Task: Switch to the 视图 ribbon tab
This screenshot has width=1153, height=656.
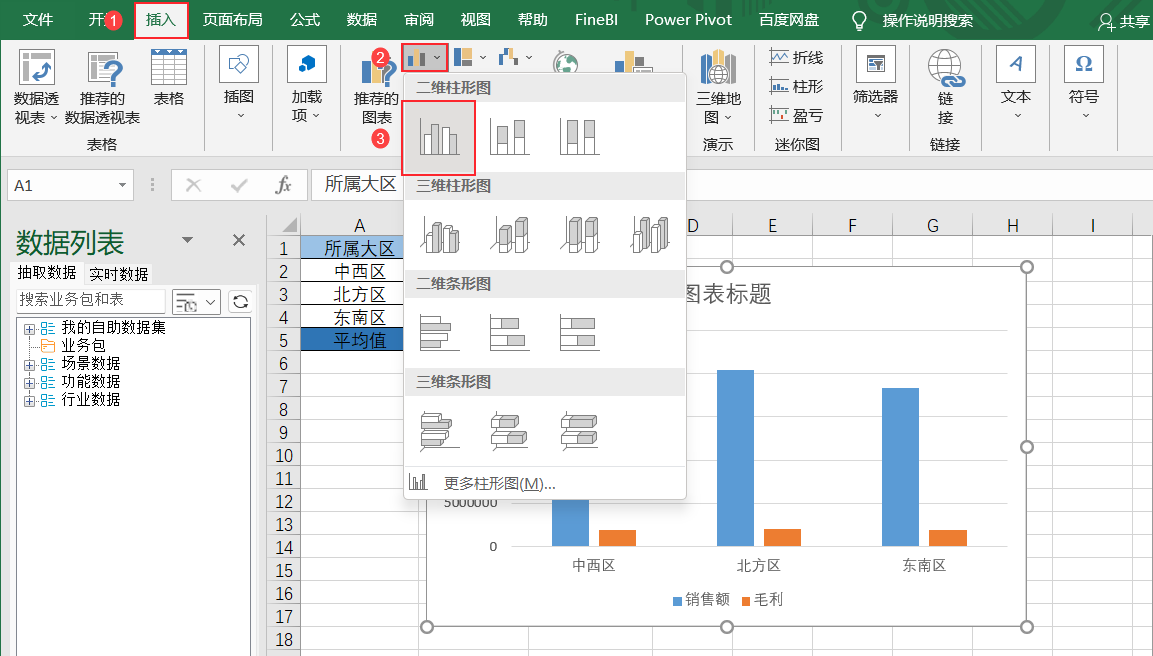Action: [x=476, y=20]
